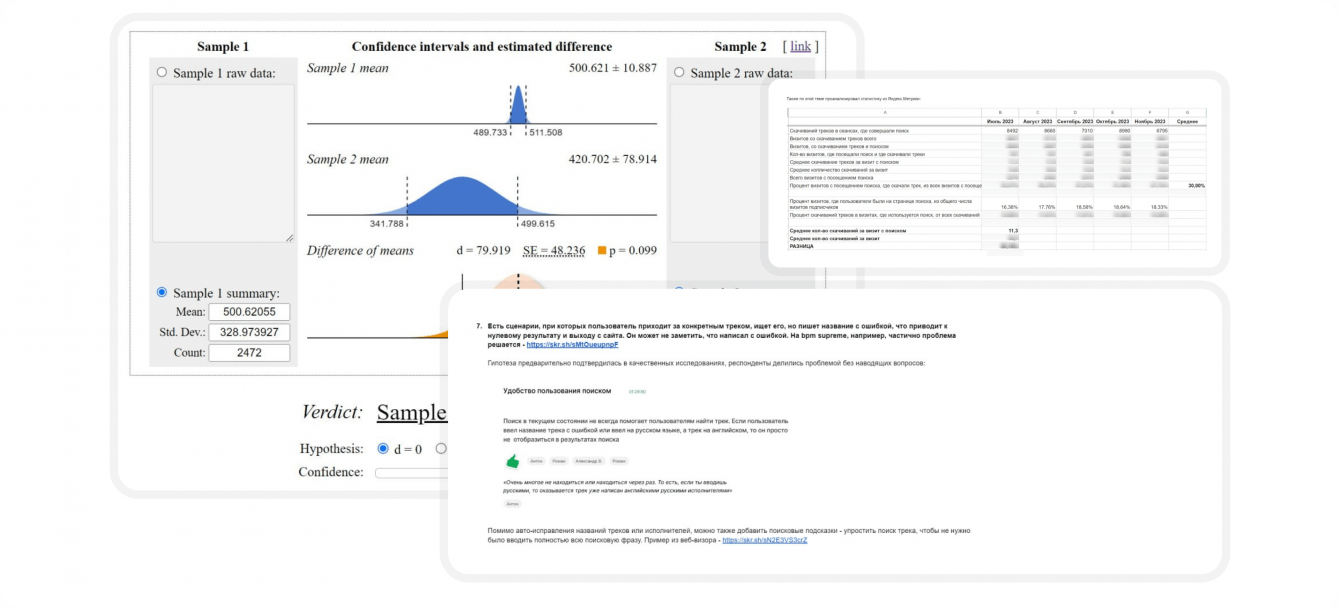Click the "Удобство пользования поиском" heading
Viewport: 1340px width, 609px height.
tap(557, 391)
